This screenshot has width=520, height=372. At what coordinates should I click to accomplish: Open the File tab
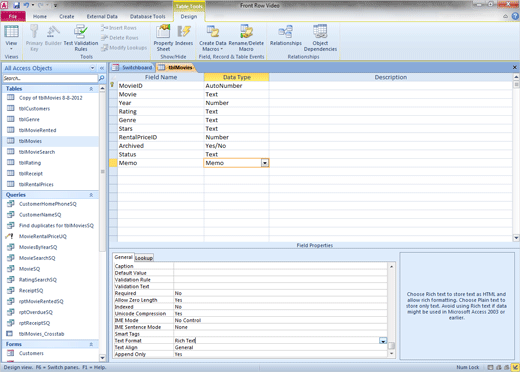[x=13, y=16]
